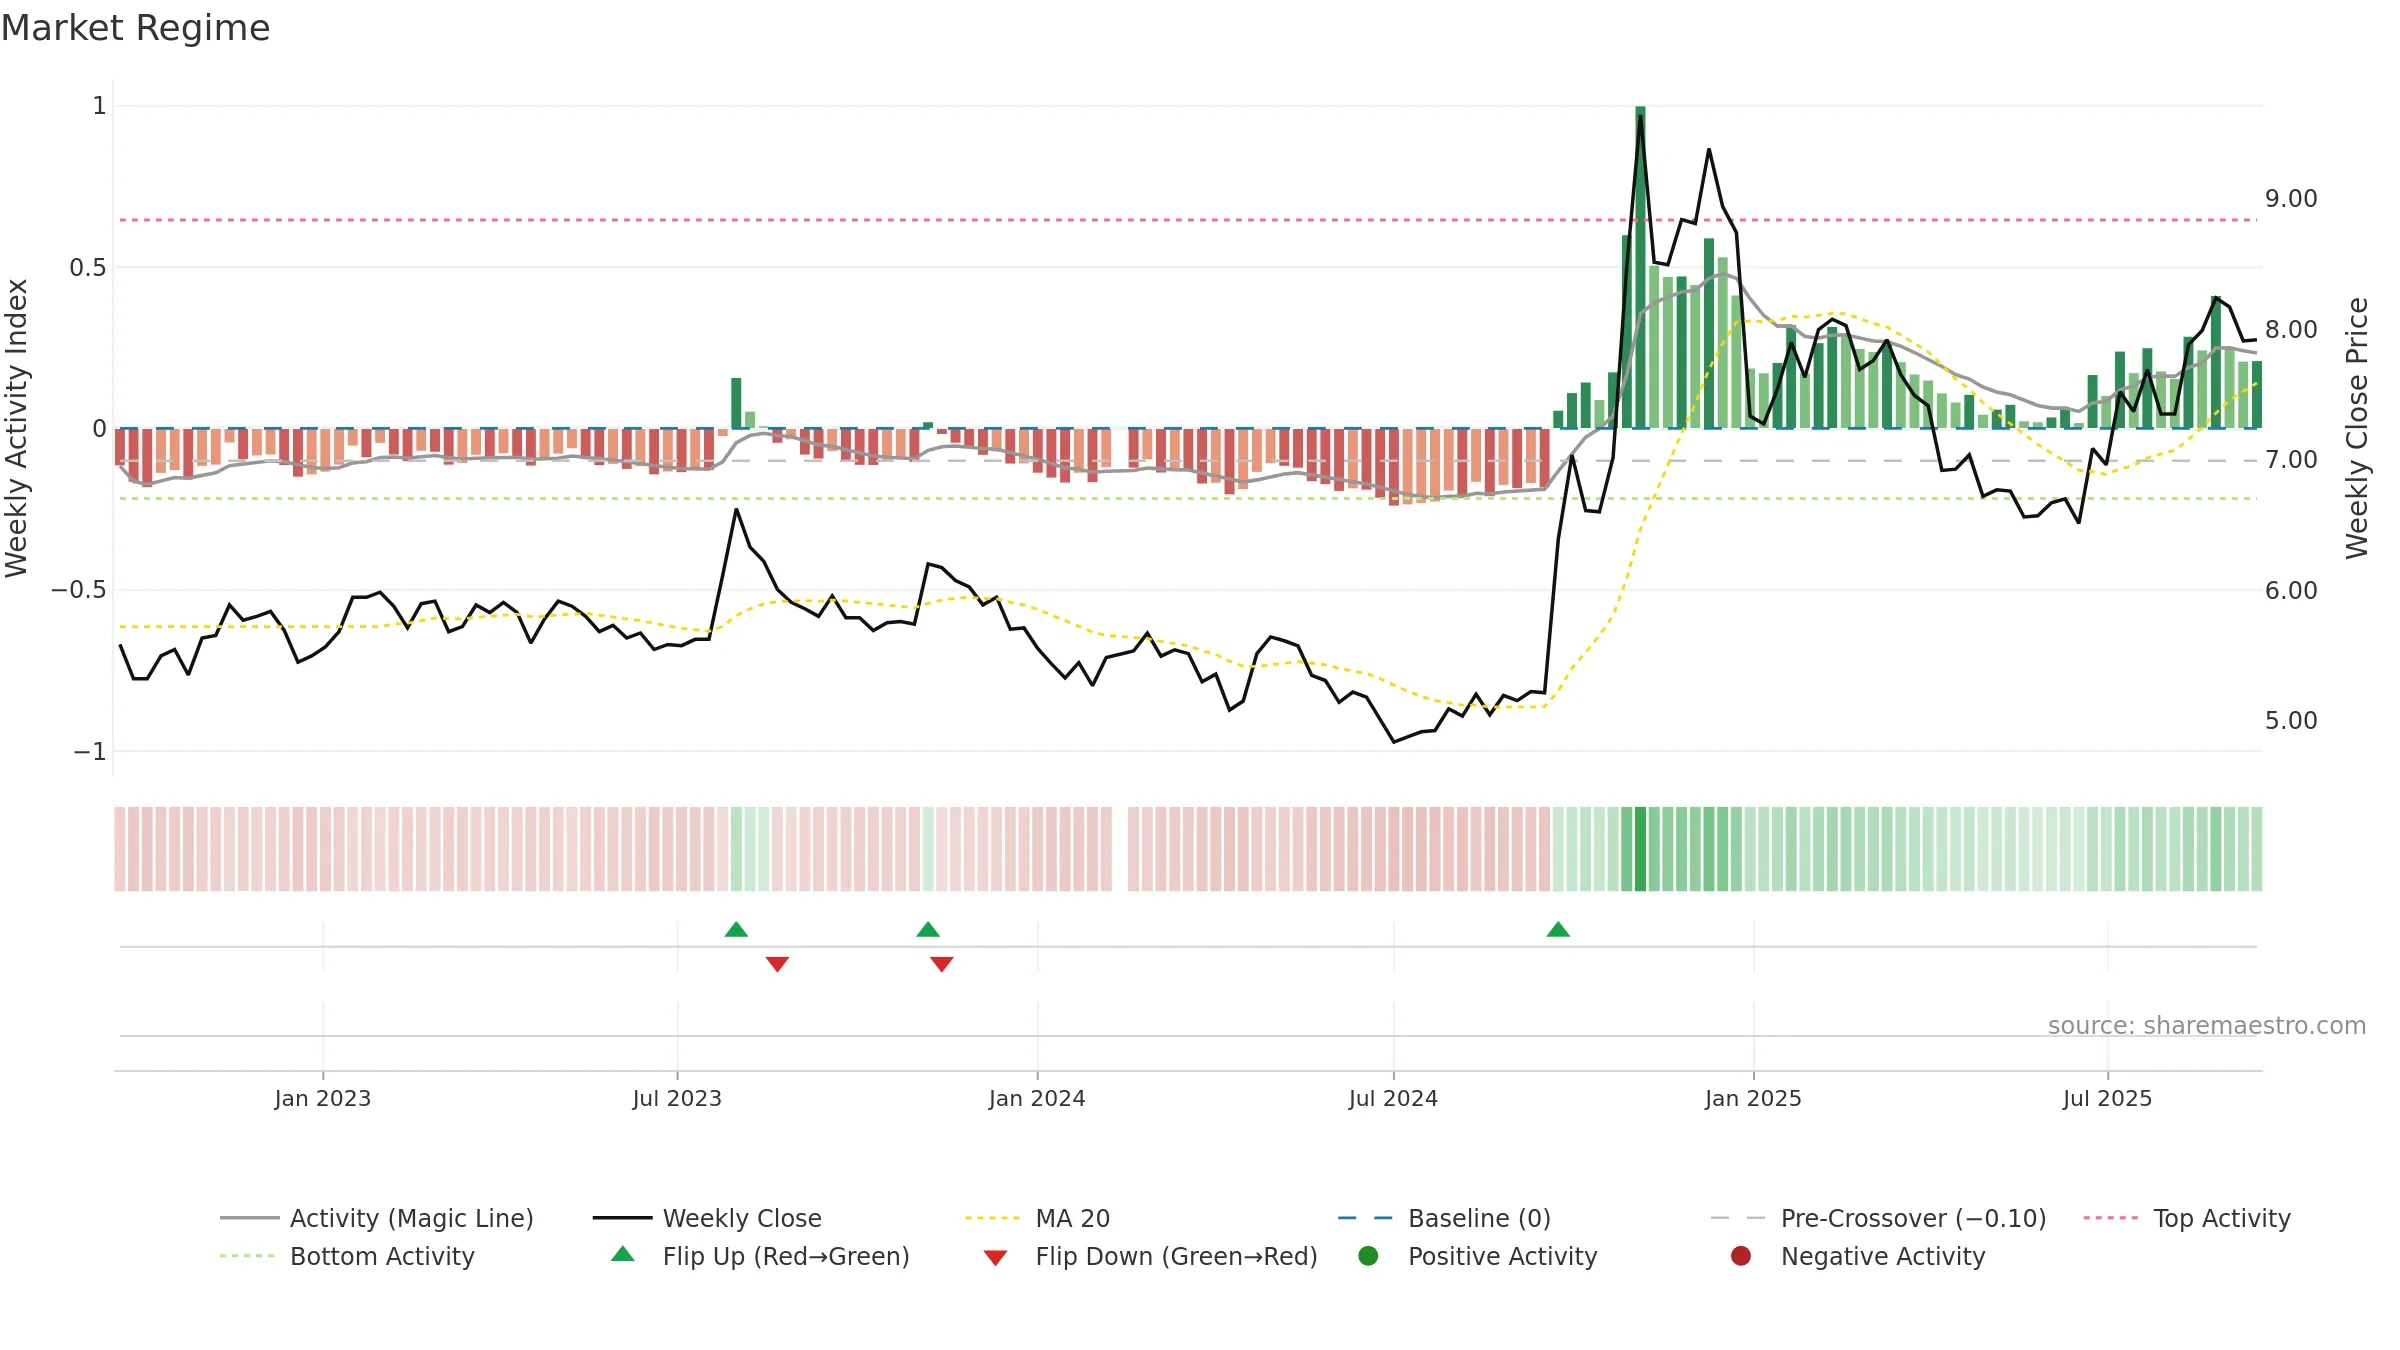Viewport: 2400px width, 1350px height.
Task: Click the 0.5 activity axis tick
Action: tap(88, 268)
